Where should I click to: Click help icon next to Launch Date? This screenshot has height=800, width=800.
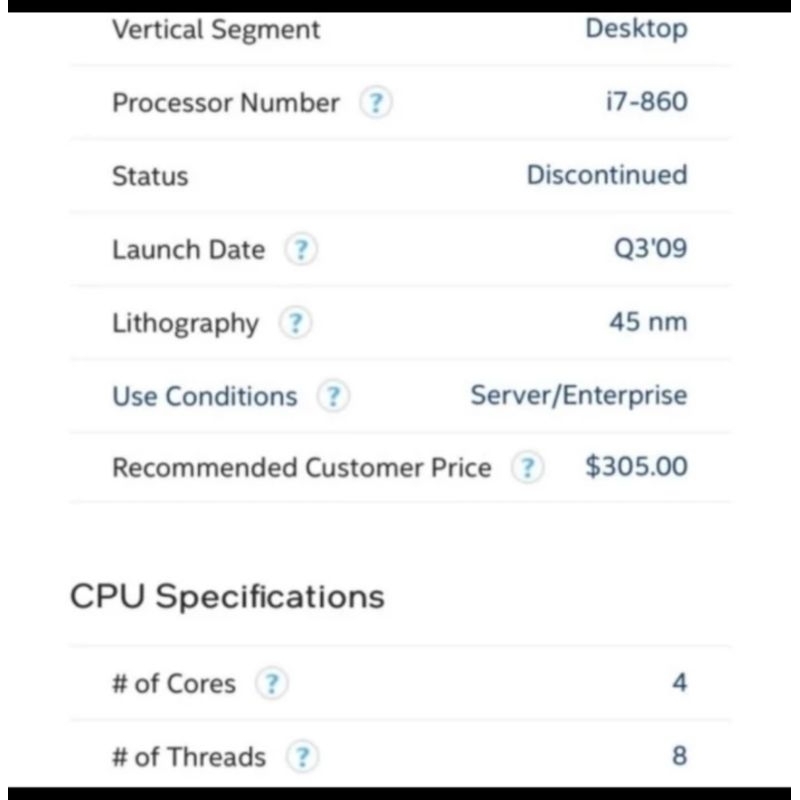pyautogui.click(x=301, y=250)
